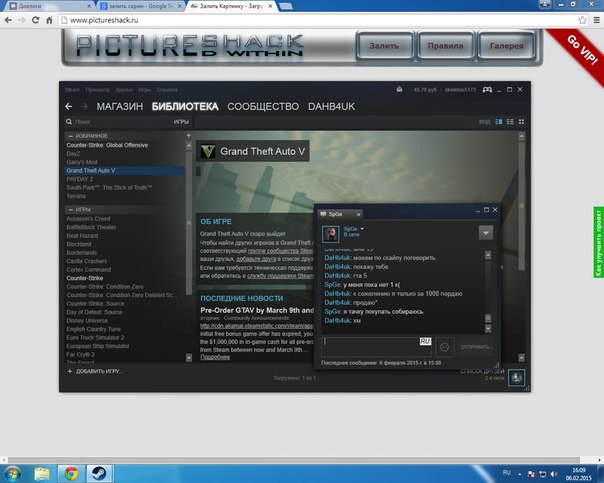The image size is (604, 483).
Task: Switch to grid view icon
Action: 521,122
